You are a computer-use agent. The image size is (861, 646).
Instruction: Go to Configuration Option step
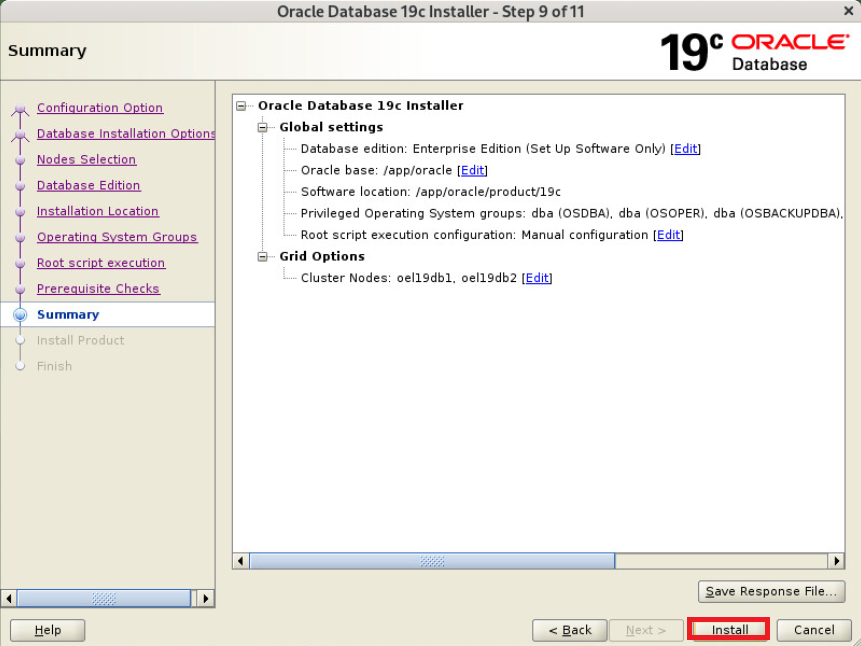tap(100, 108)
